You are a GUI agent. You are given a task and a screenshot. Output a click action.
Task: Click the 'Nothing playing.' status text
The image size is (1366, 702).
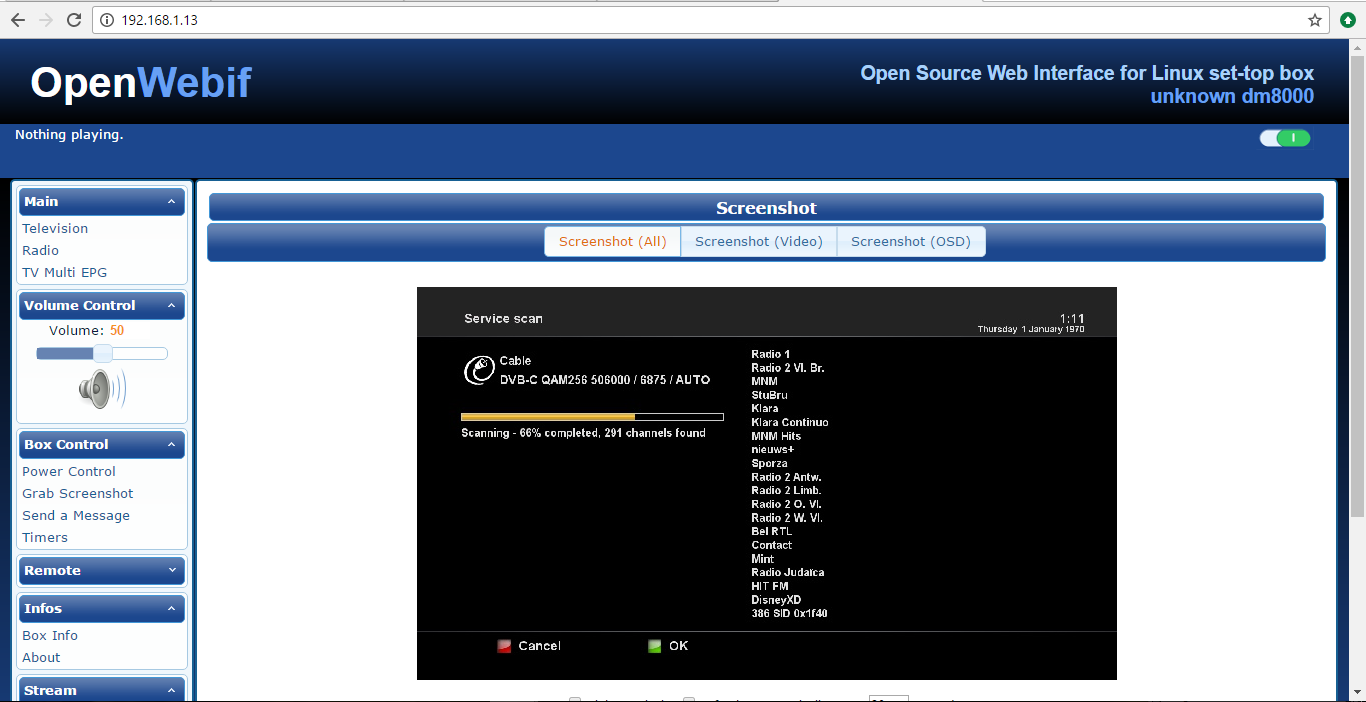pyautogui.click(x=69, y=134)
